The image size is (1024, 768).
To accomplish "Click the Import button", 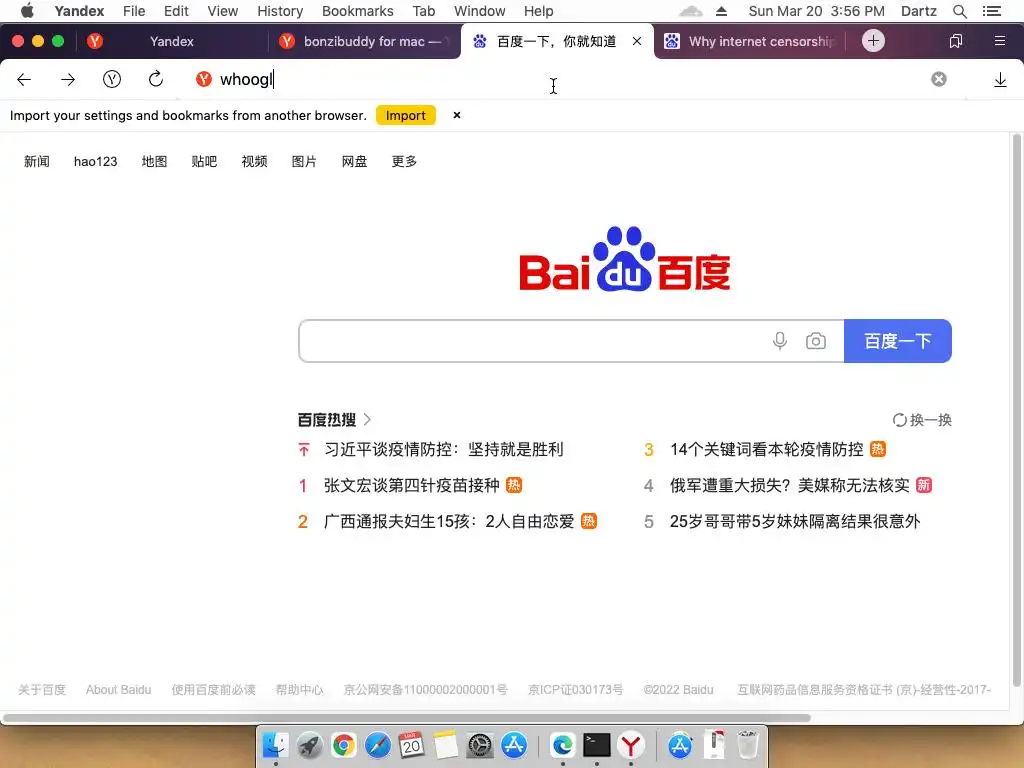I will (x=406, y=116).
